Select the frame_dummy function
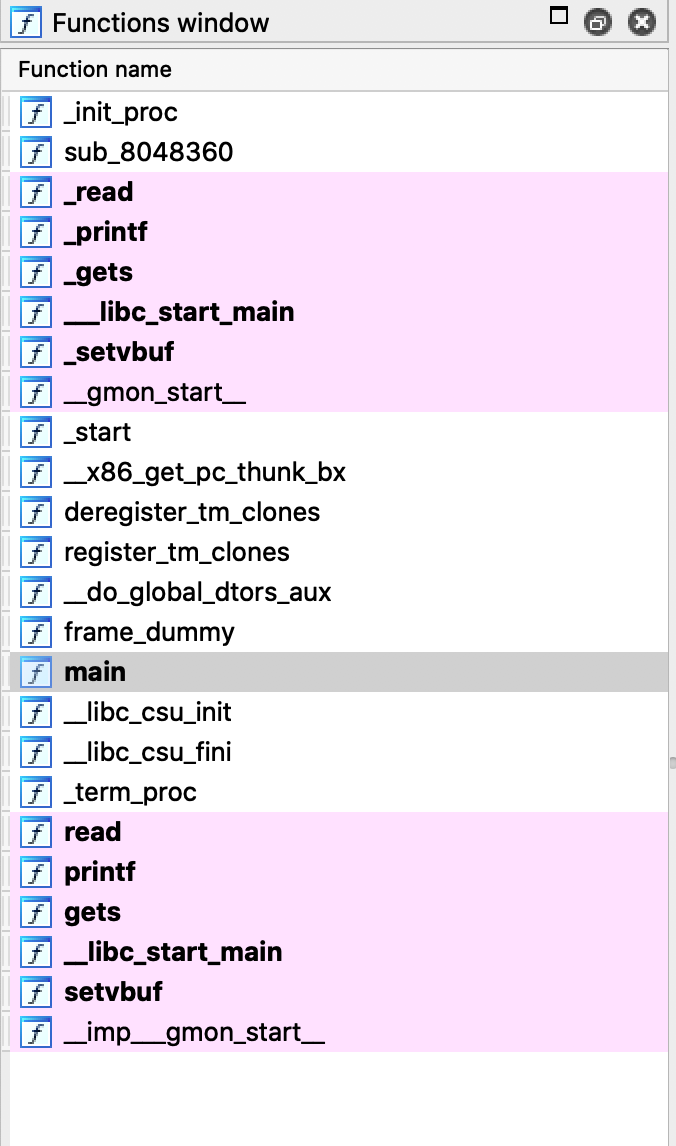This screenshot has height=1146, width=676. [339, 632]
